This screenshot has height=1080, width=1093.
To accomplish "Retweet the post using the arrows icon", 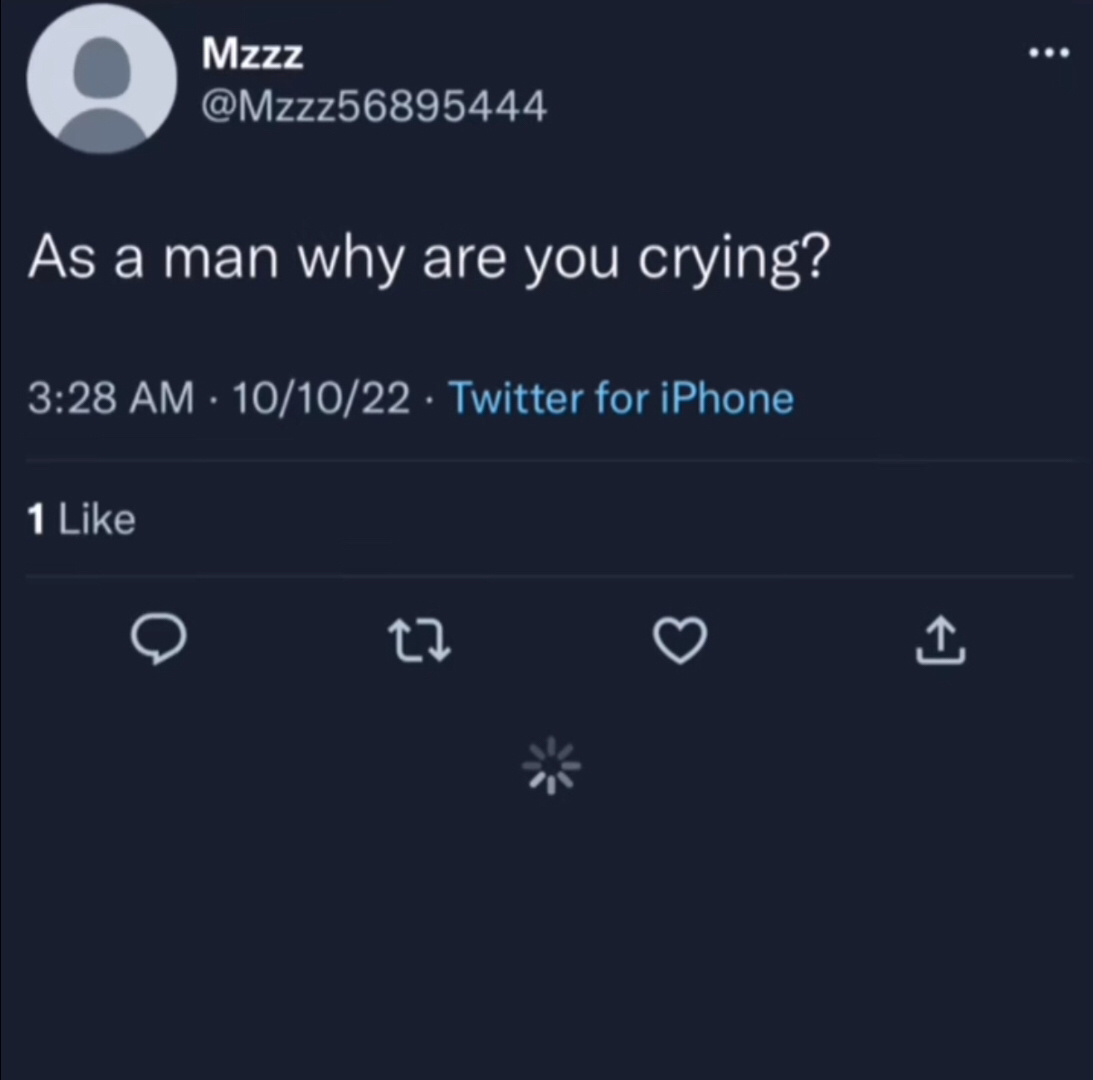I will pyautogui.click(x=419, y=640).
